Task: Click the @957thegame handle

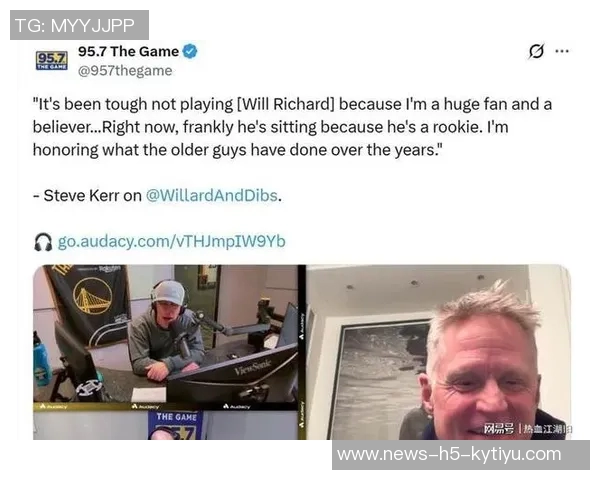Action: pos(125,71)
